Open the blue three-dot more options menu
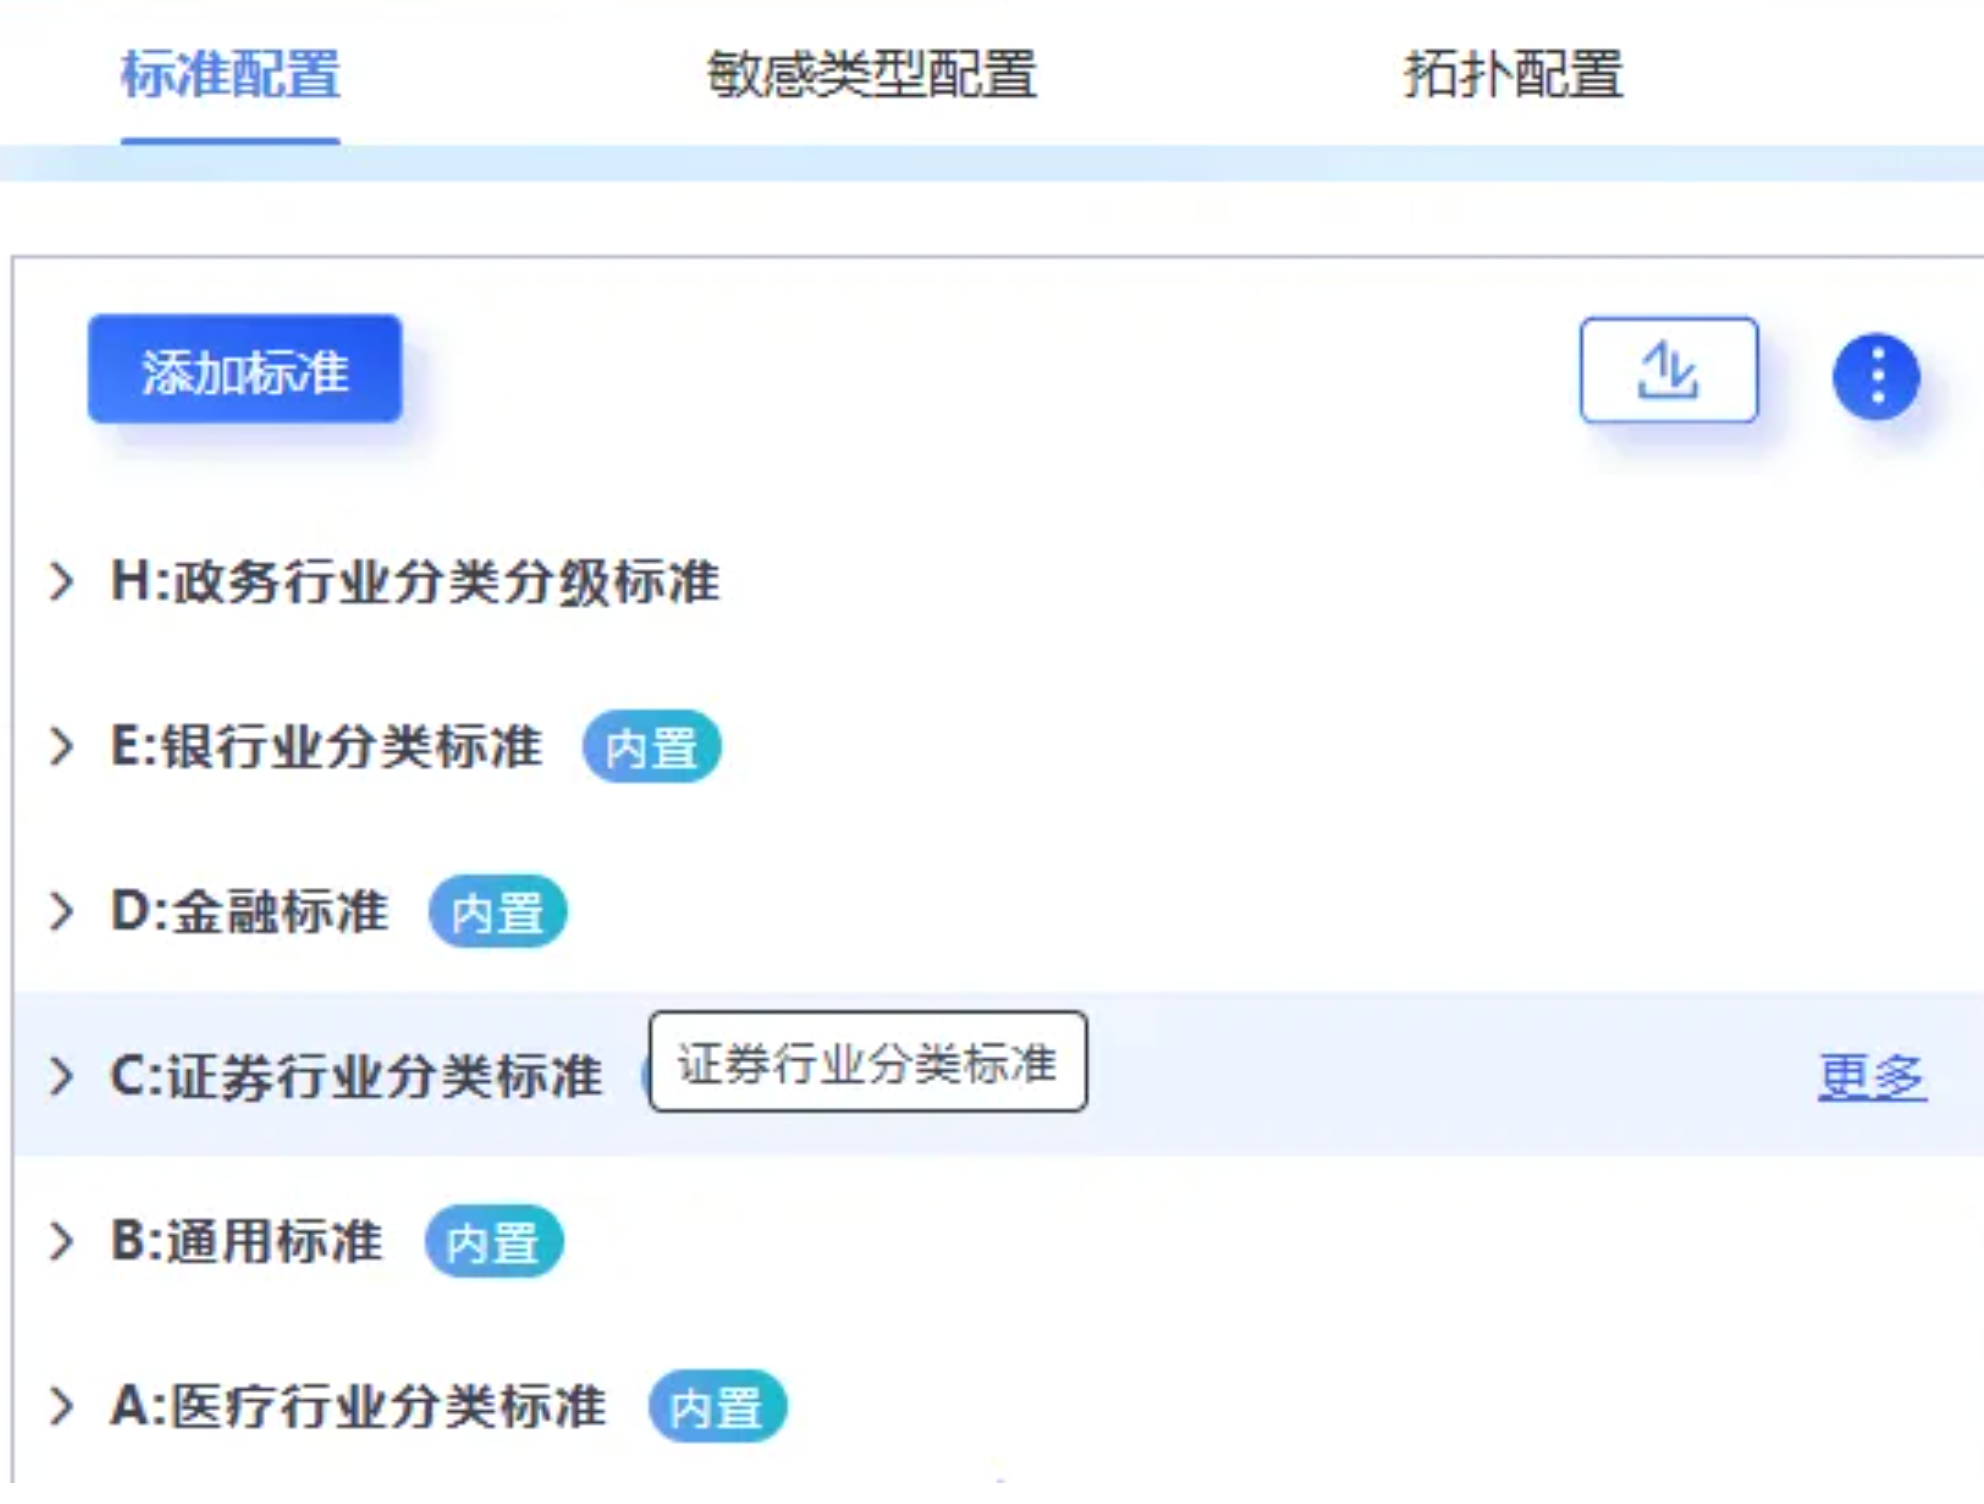 point(1875,376)
